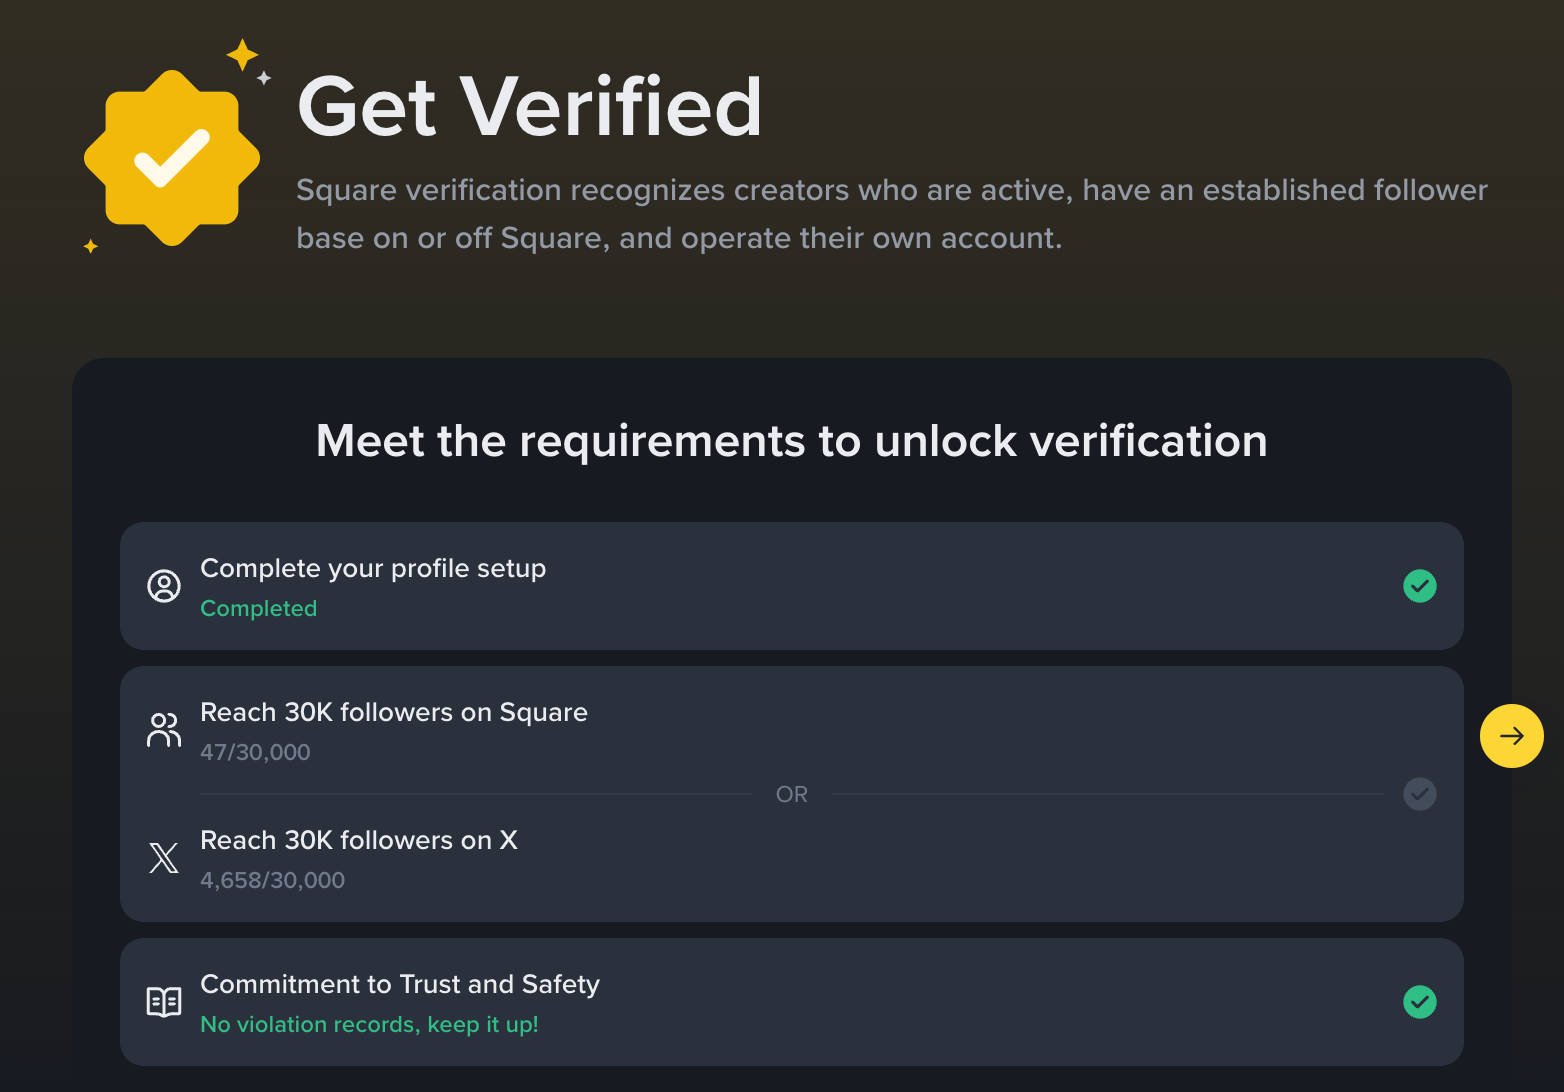Click the large sparkle star above badge
The width and height of the screenshot is (1564, 1092).
point(242,55)
